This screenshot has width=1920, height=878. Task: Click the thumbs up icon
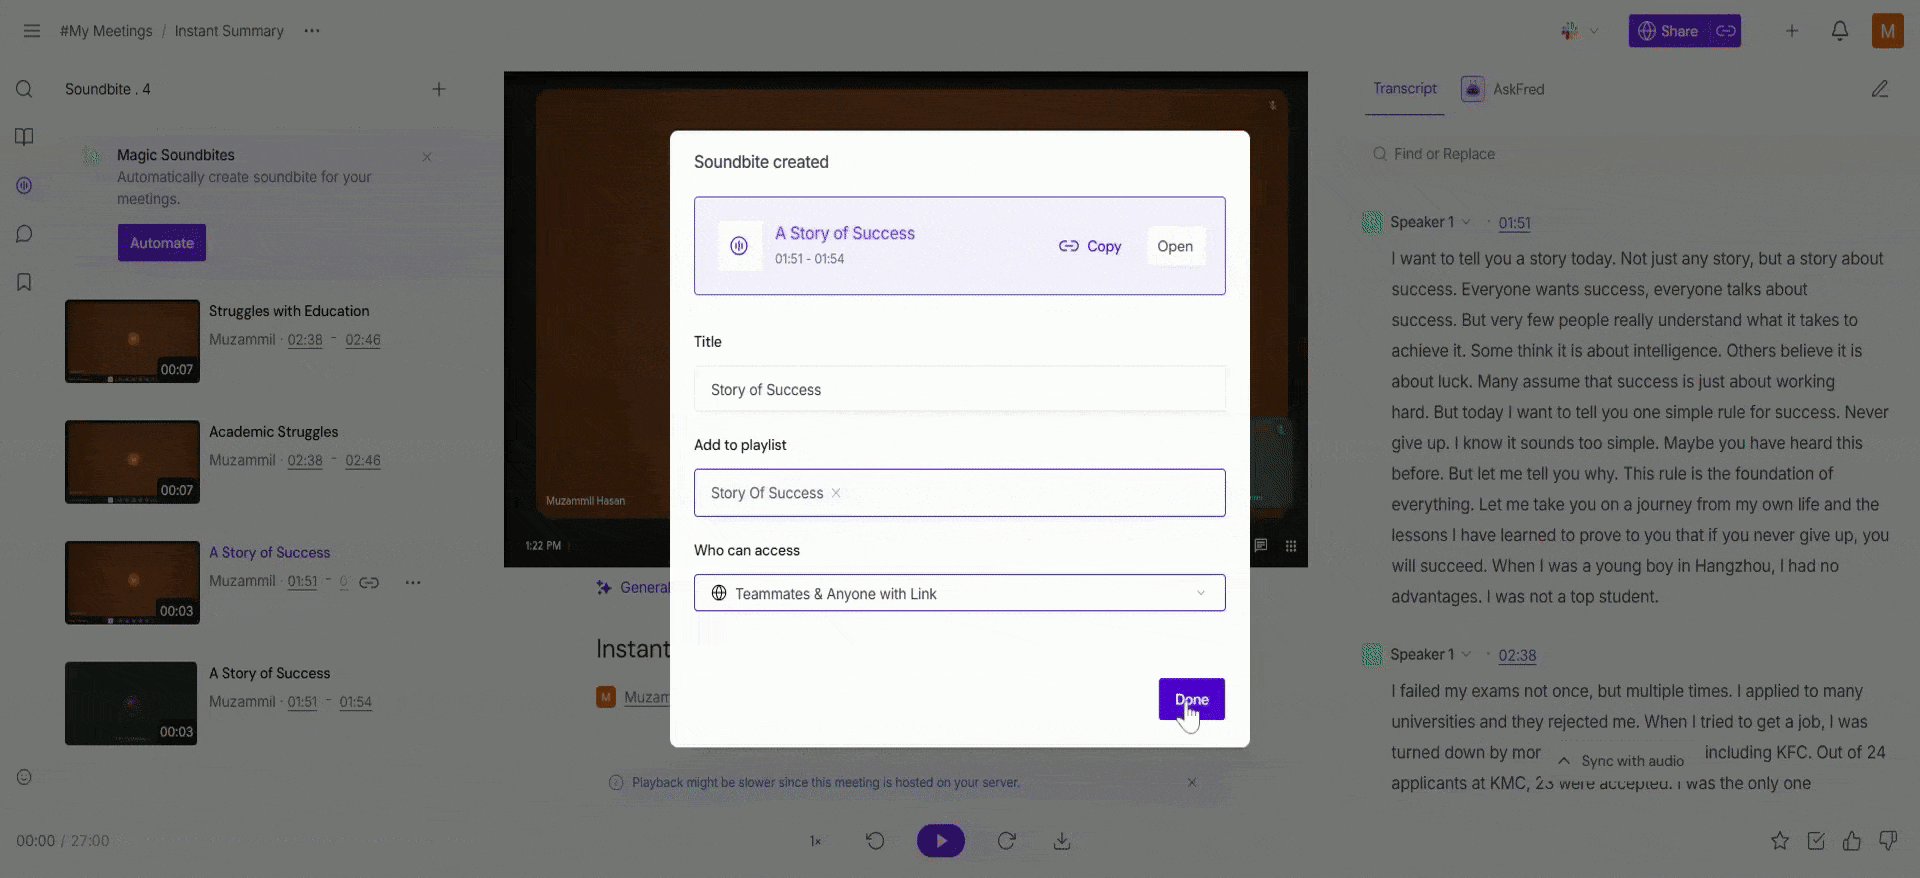(x=1852, y=841)
